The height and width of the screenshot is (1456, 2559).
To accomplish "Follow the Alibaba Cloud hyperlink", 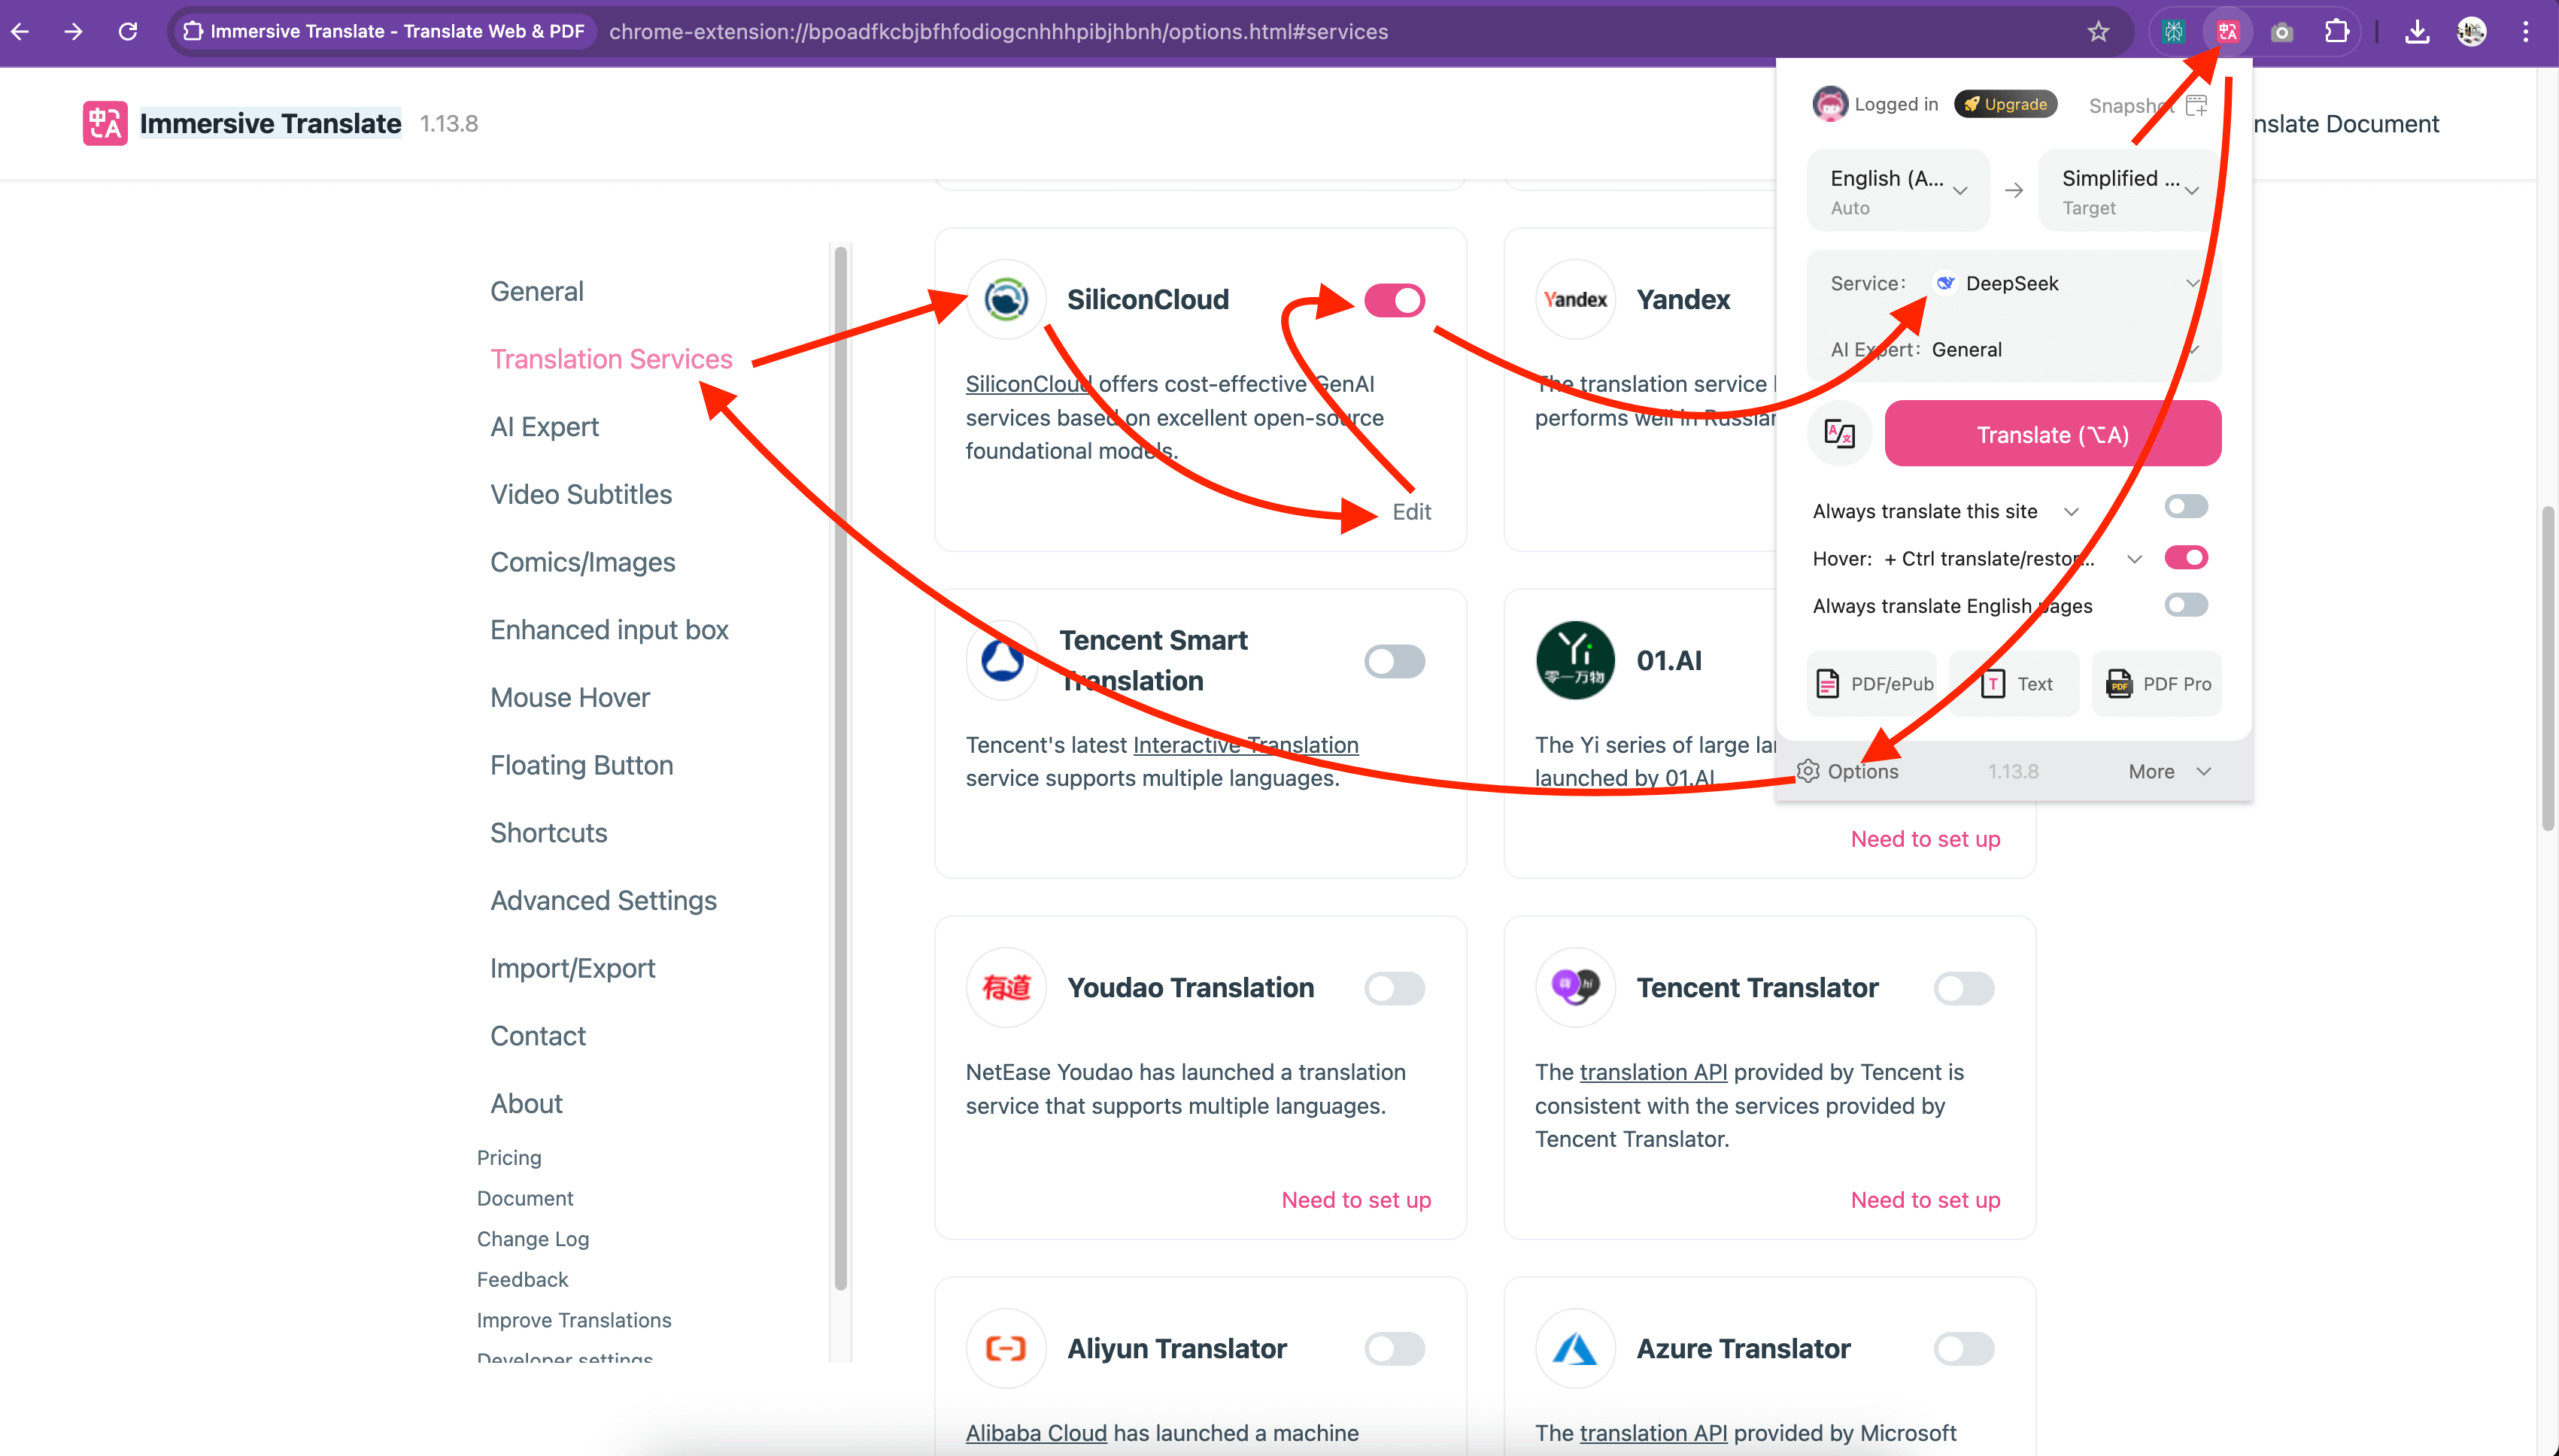I will tap(1036, 1432).
